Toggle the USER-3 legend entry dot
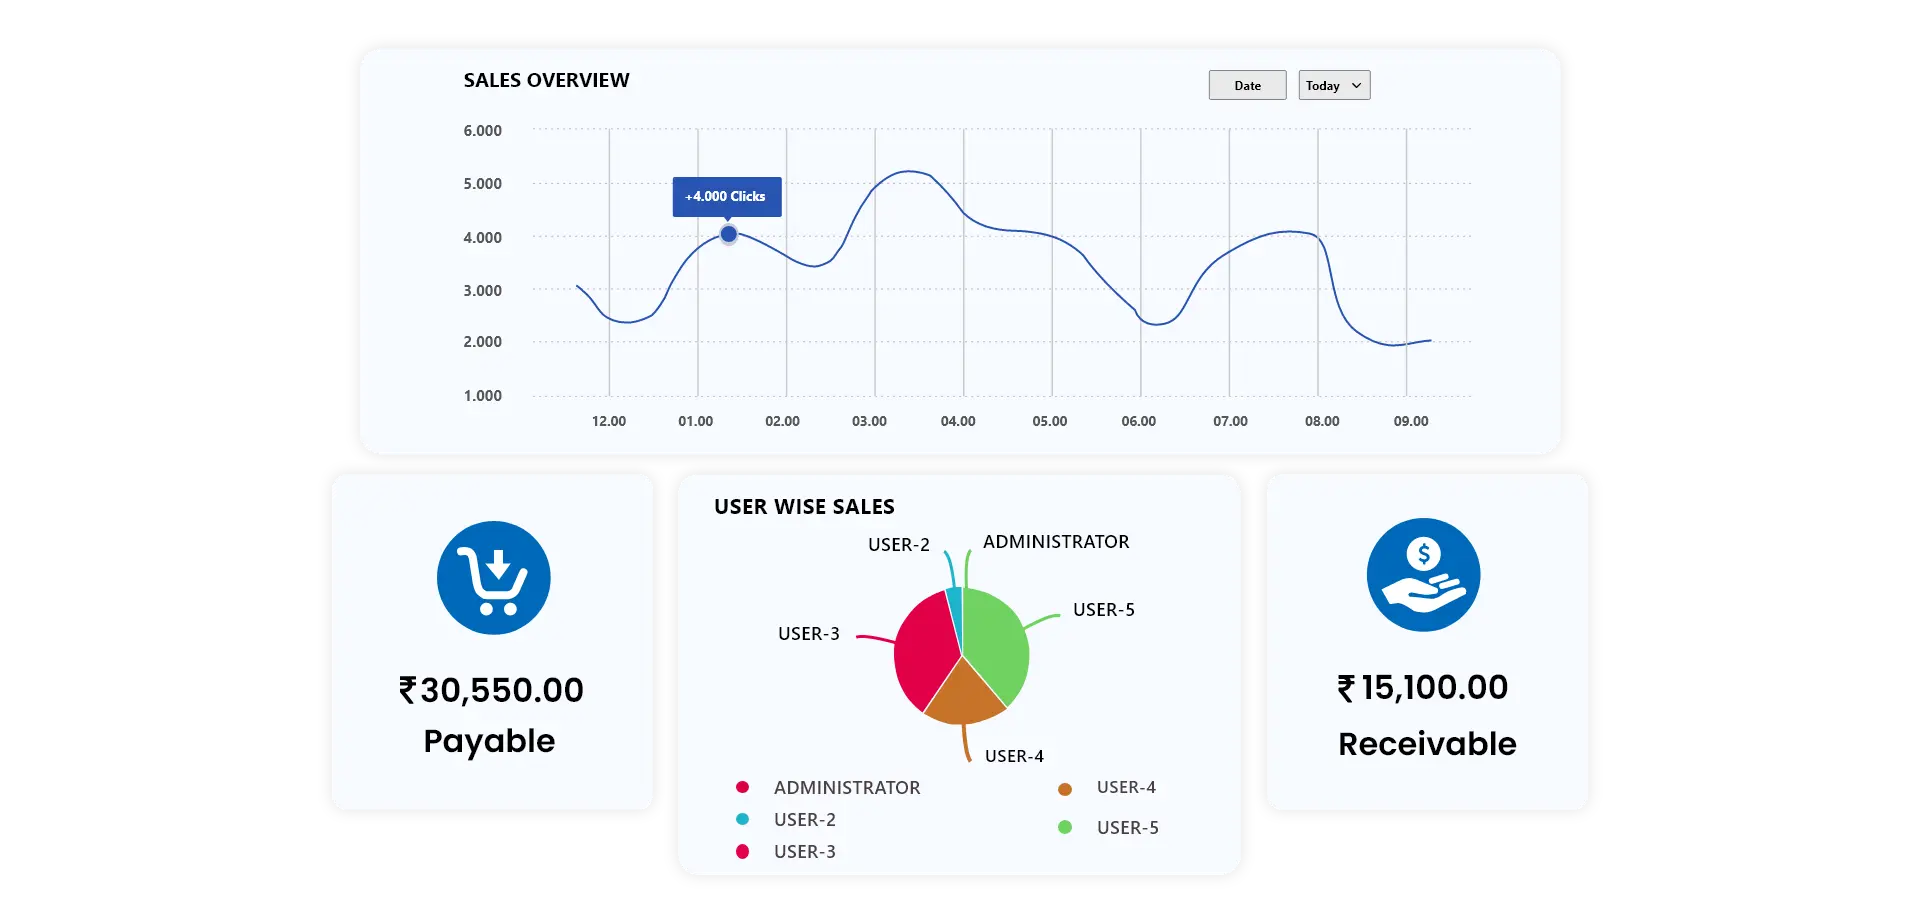 (x=742, y=852)
